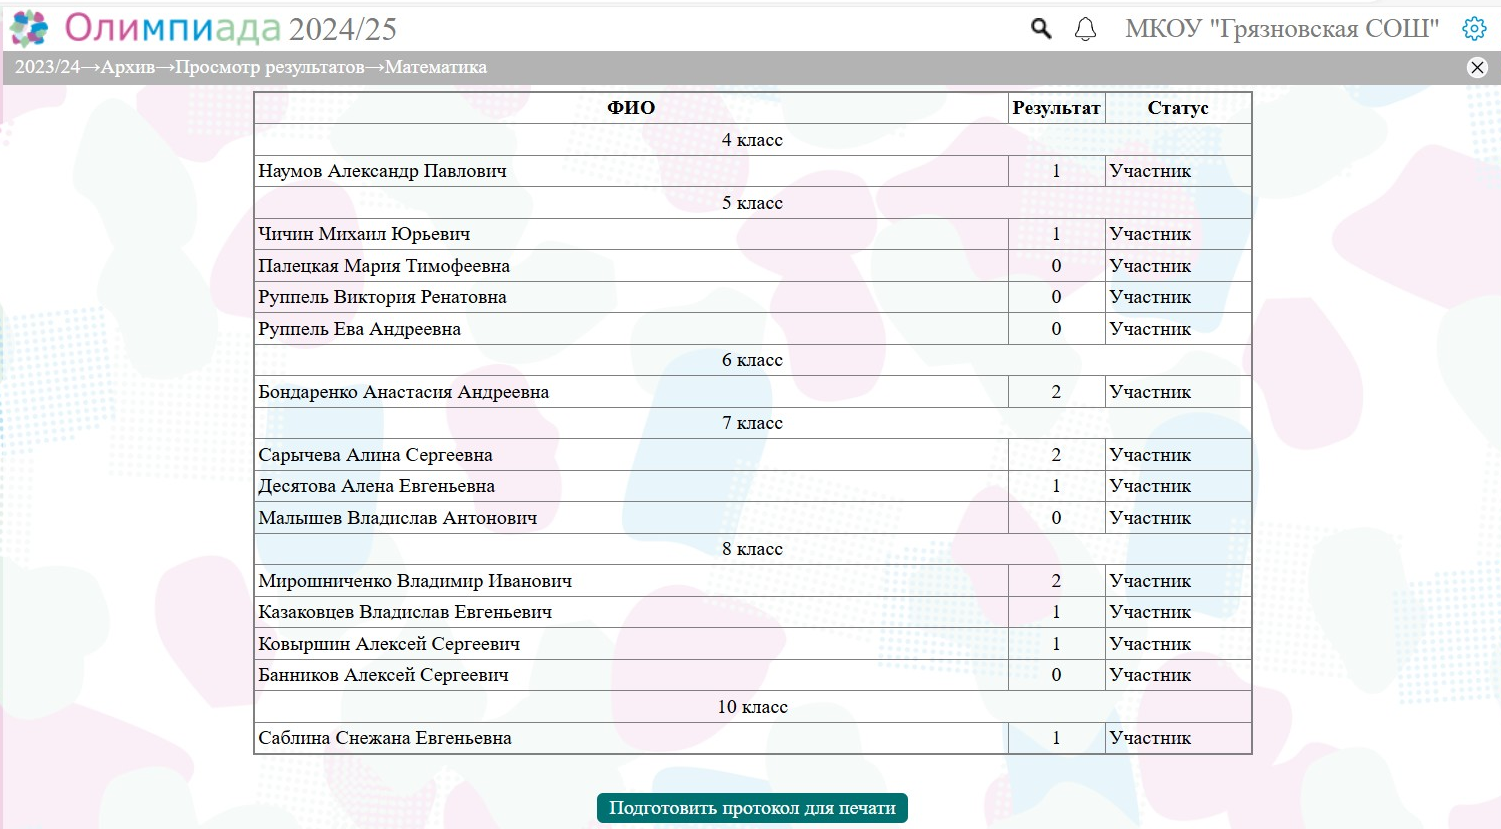1501x829 pixels.
Task: Select Чичин Михаил Юрьевич
Action: click(364, 234)
